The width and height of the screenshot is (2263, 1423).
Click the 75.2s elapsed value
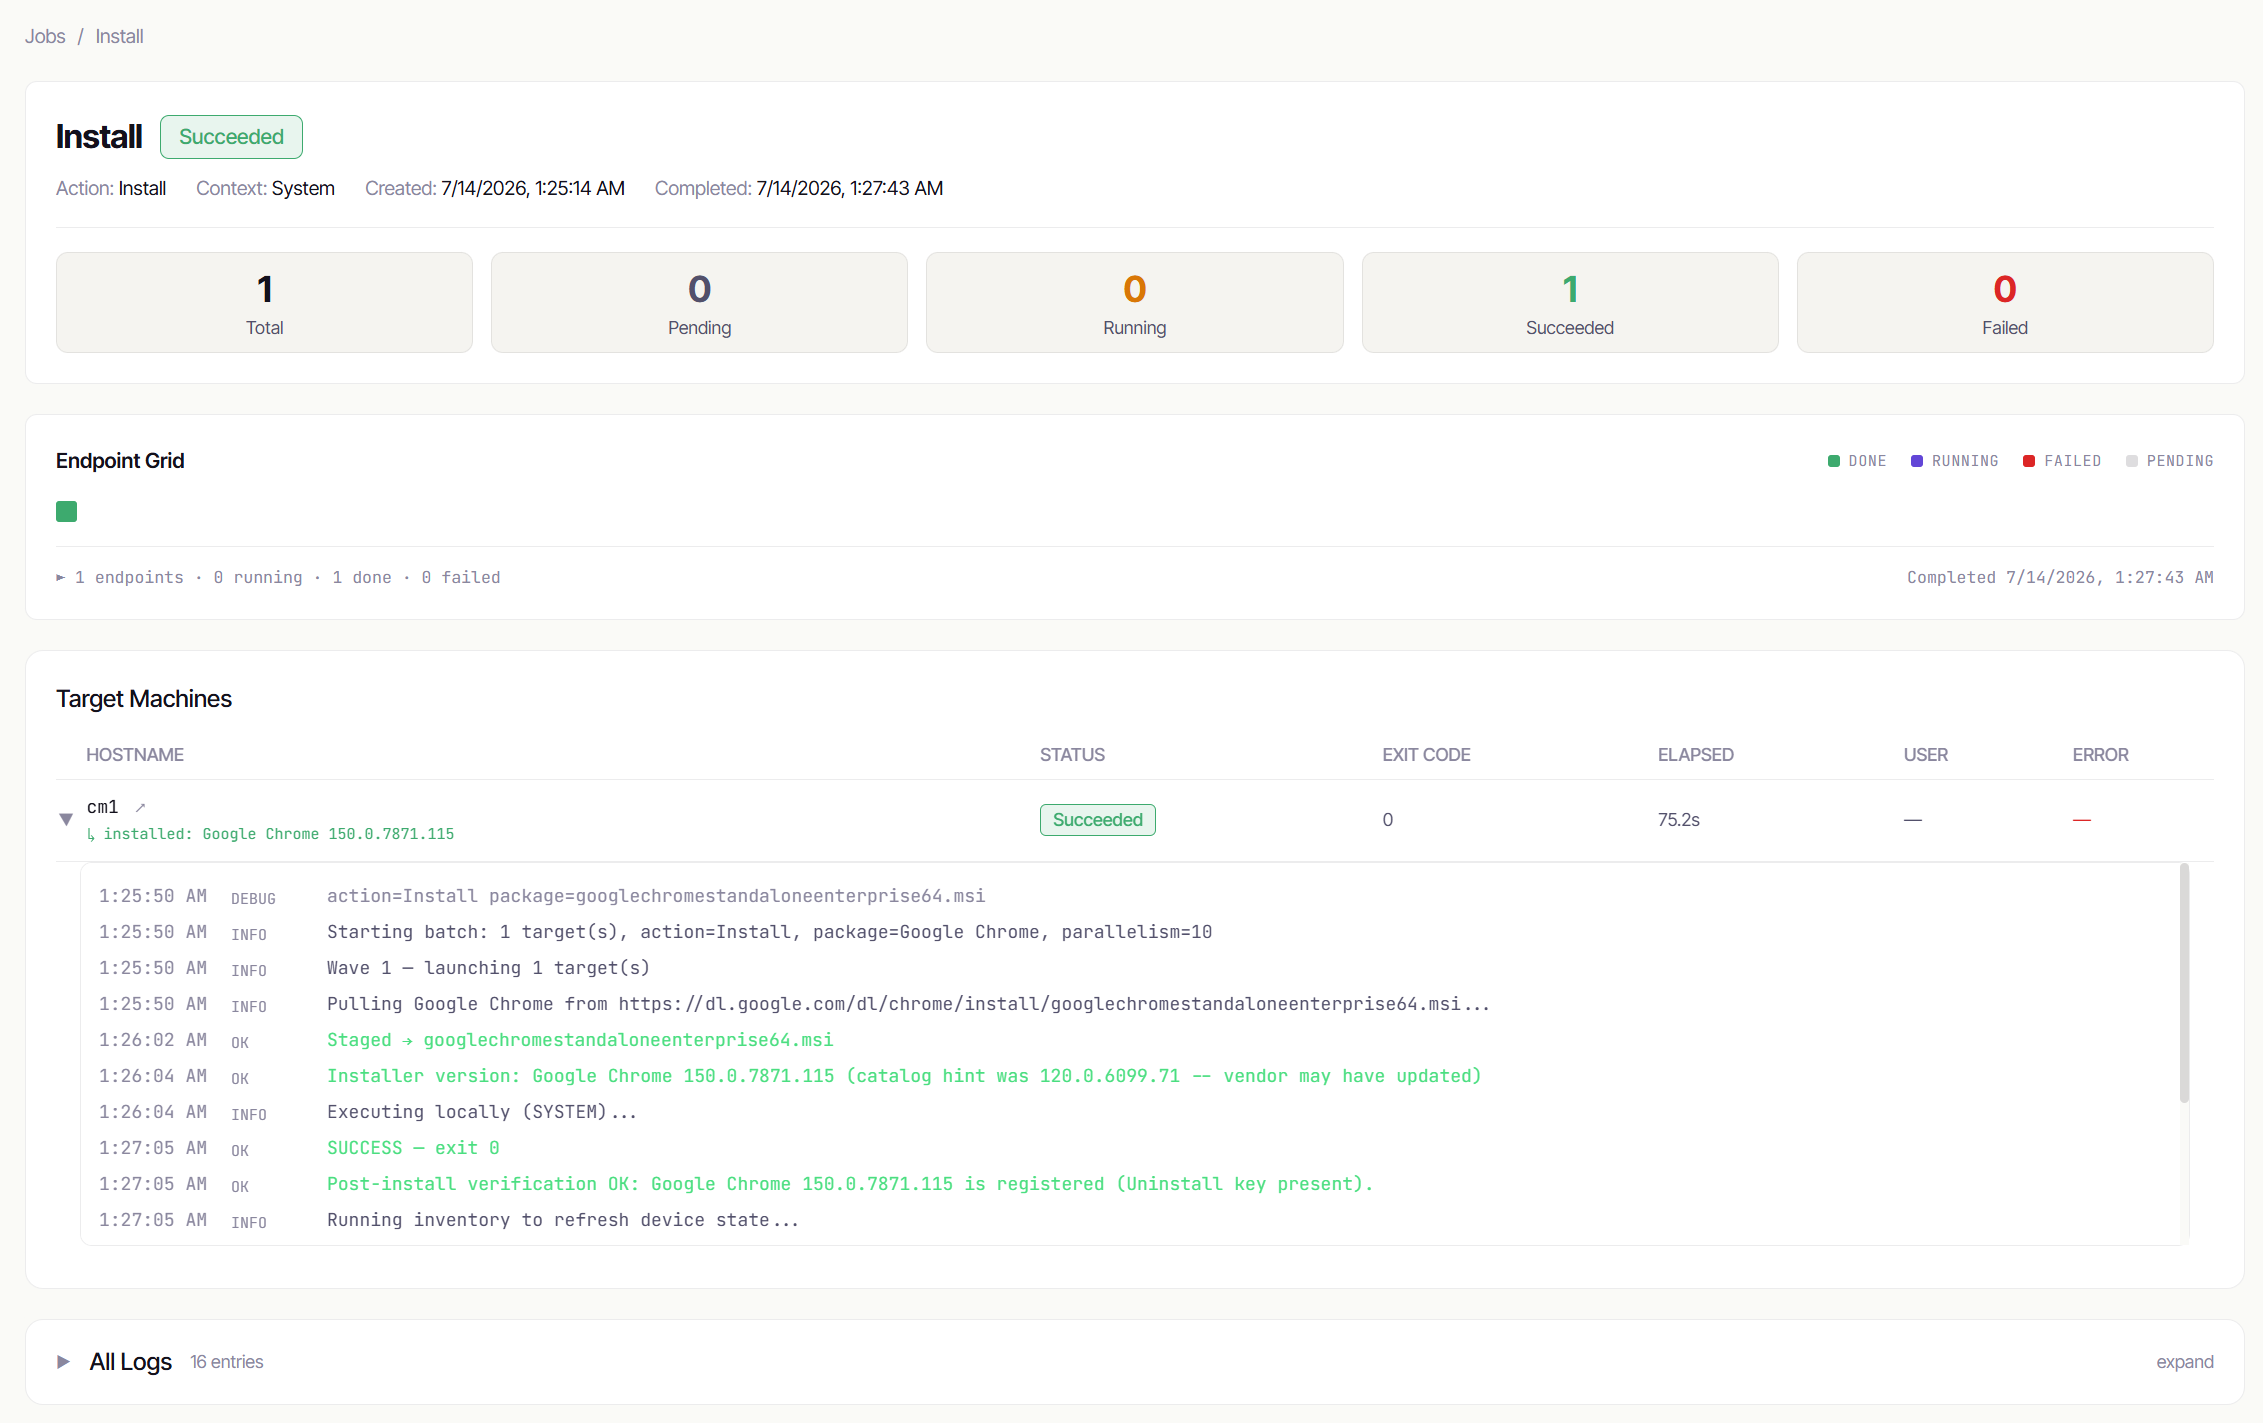pos(1679,820)
